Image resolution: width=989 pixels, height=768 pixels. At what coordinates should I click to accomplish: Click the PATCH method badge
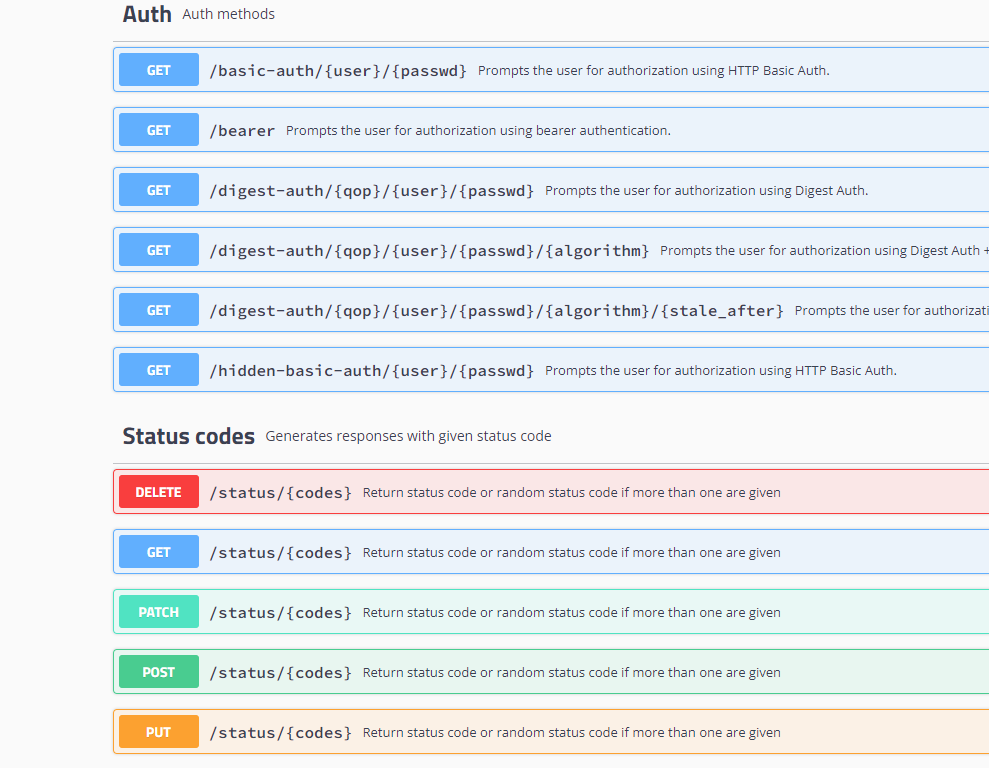(x=159, y=613)
